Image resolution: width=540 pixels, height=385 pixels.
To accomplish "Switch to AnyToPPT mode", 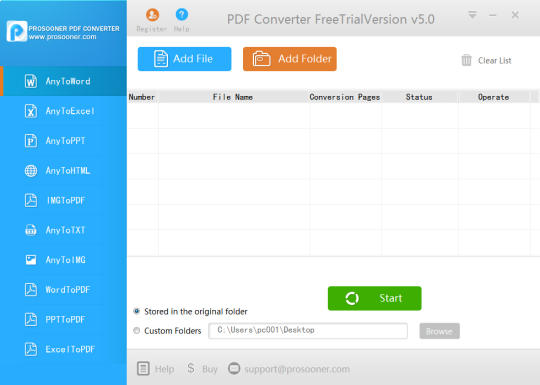I will pos(63,141).
